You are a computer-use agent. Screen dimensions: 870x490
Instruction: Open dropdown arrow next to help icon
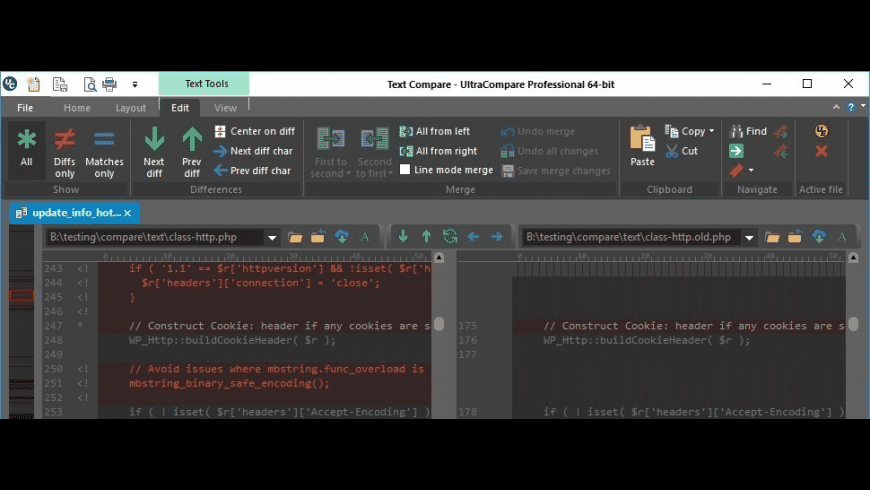(x=863, y=105)
